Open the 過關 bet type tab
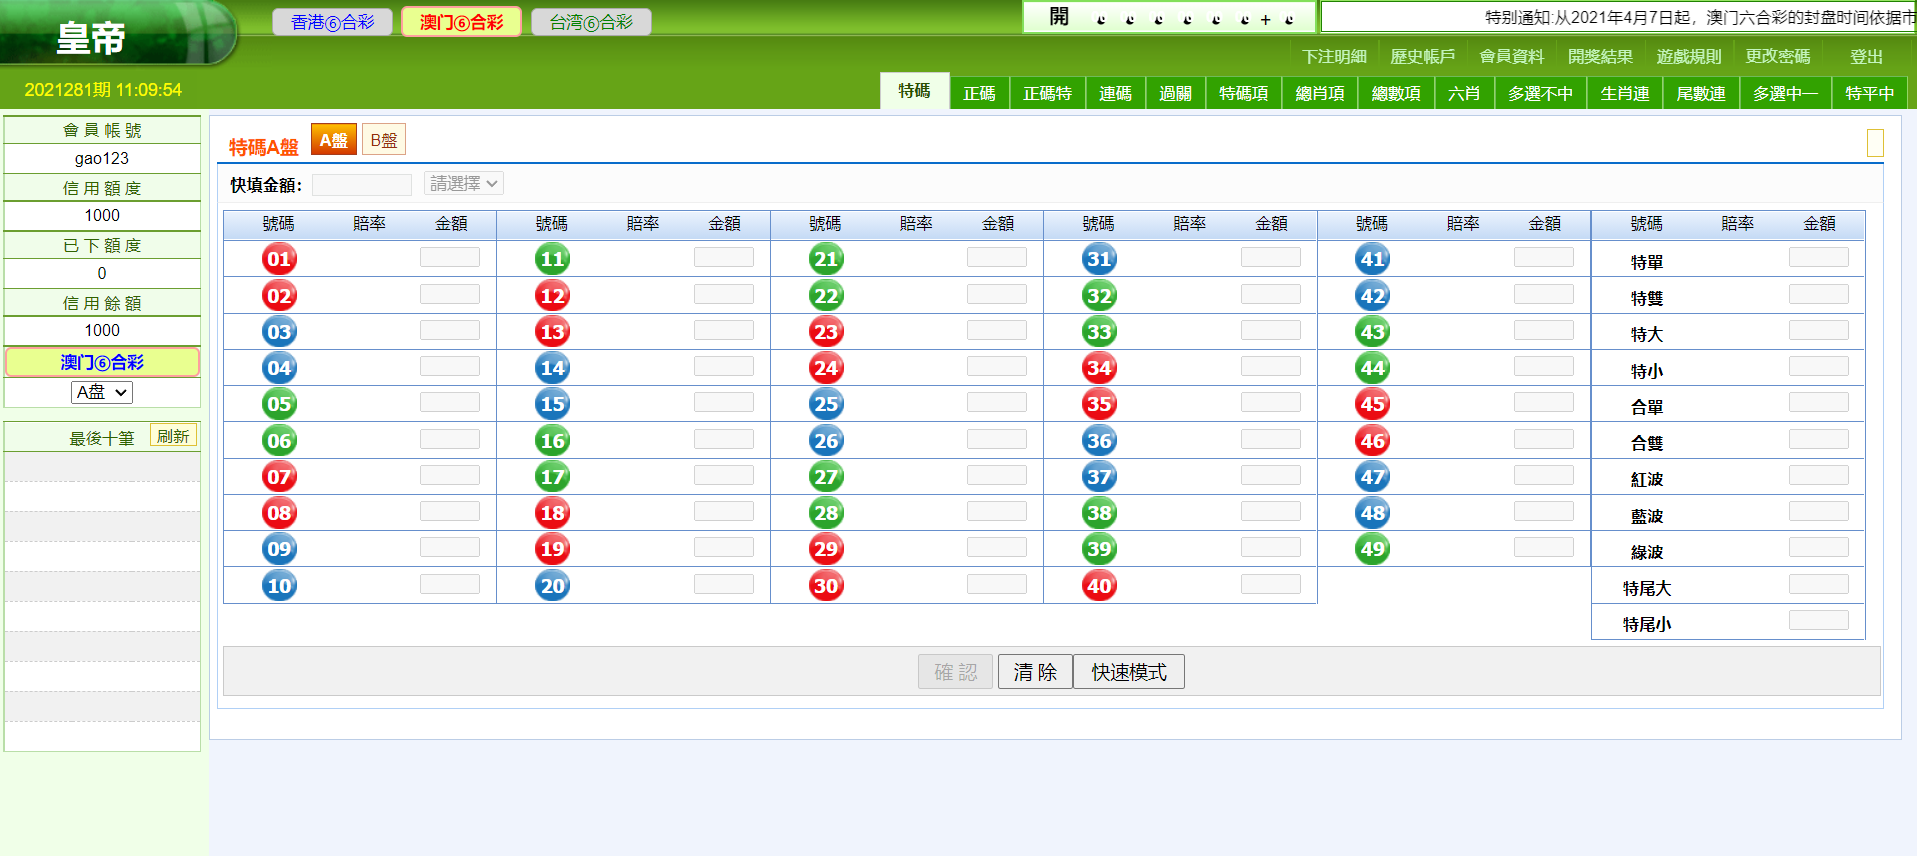 1175,93
